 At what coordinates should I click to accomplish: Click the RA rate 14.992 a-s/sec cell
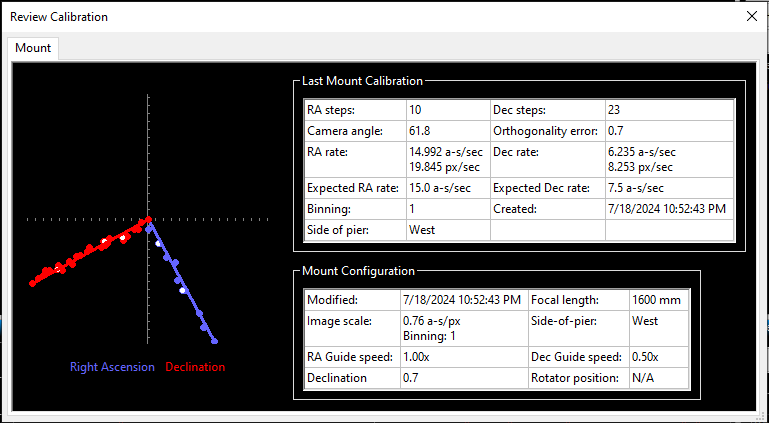point(448,160)
